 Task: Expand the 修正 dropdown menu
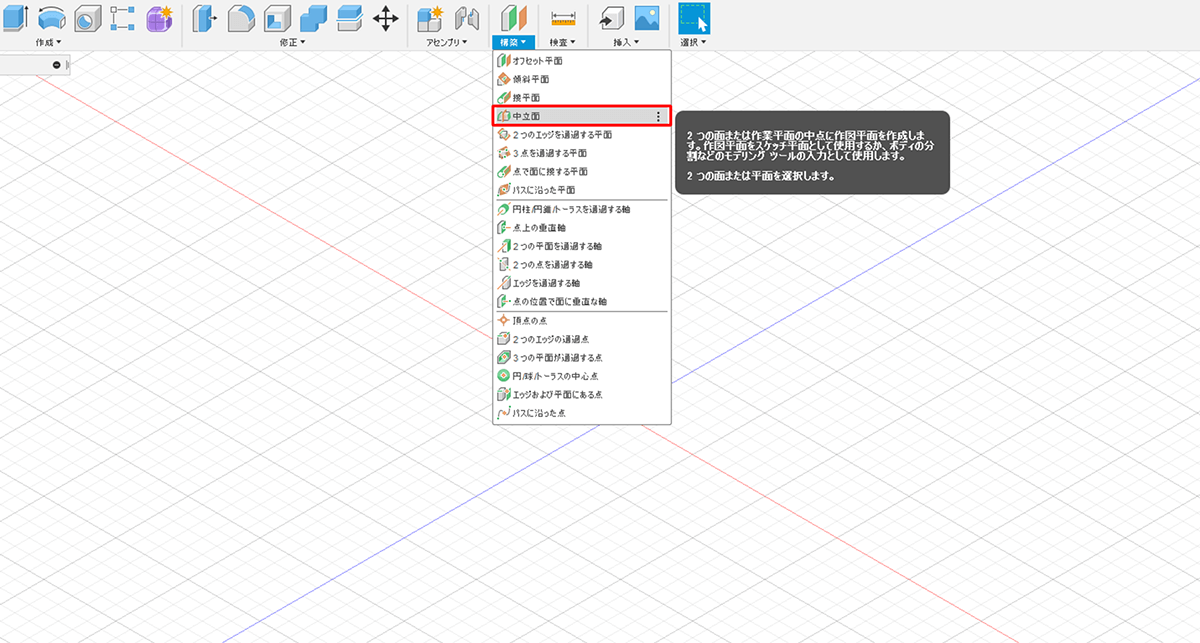click(x=292, y=43)
